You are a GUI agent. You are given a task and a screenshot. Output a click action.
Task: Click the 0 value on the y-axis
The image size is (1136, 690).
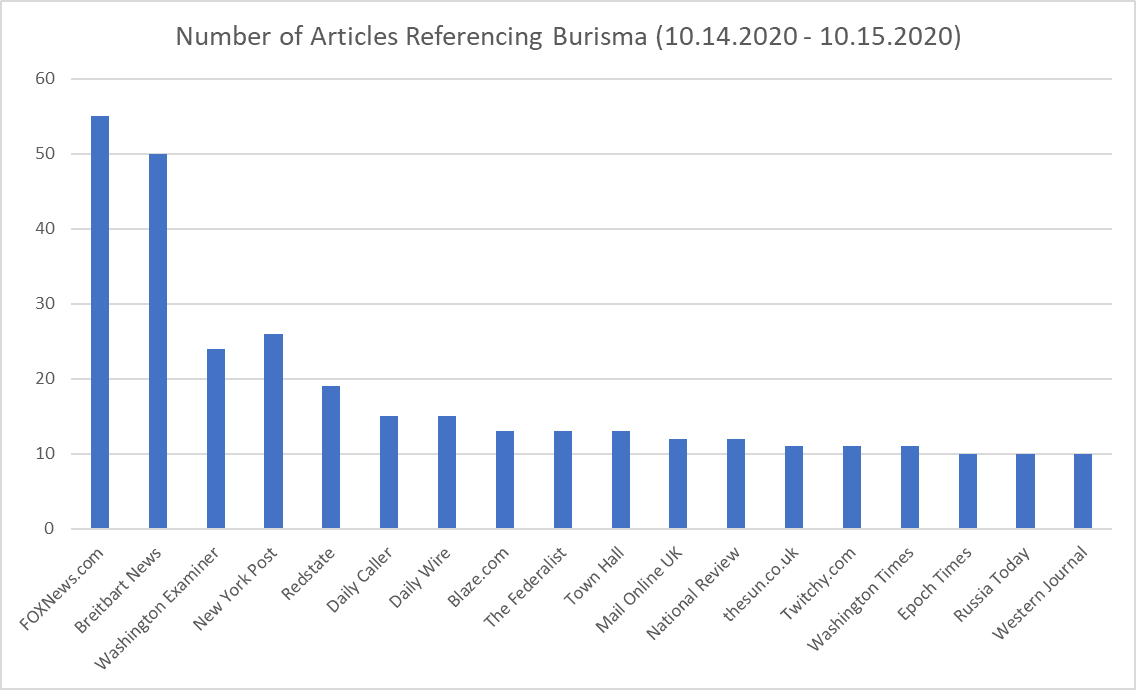point(49,528)
